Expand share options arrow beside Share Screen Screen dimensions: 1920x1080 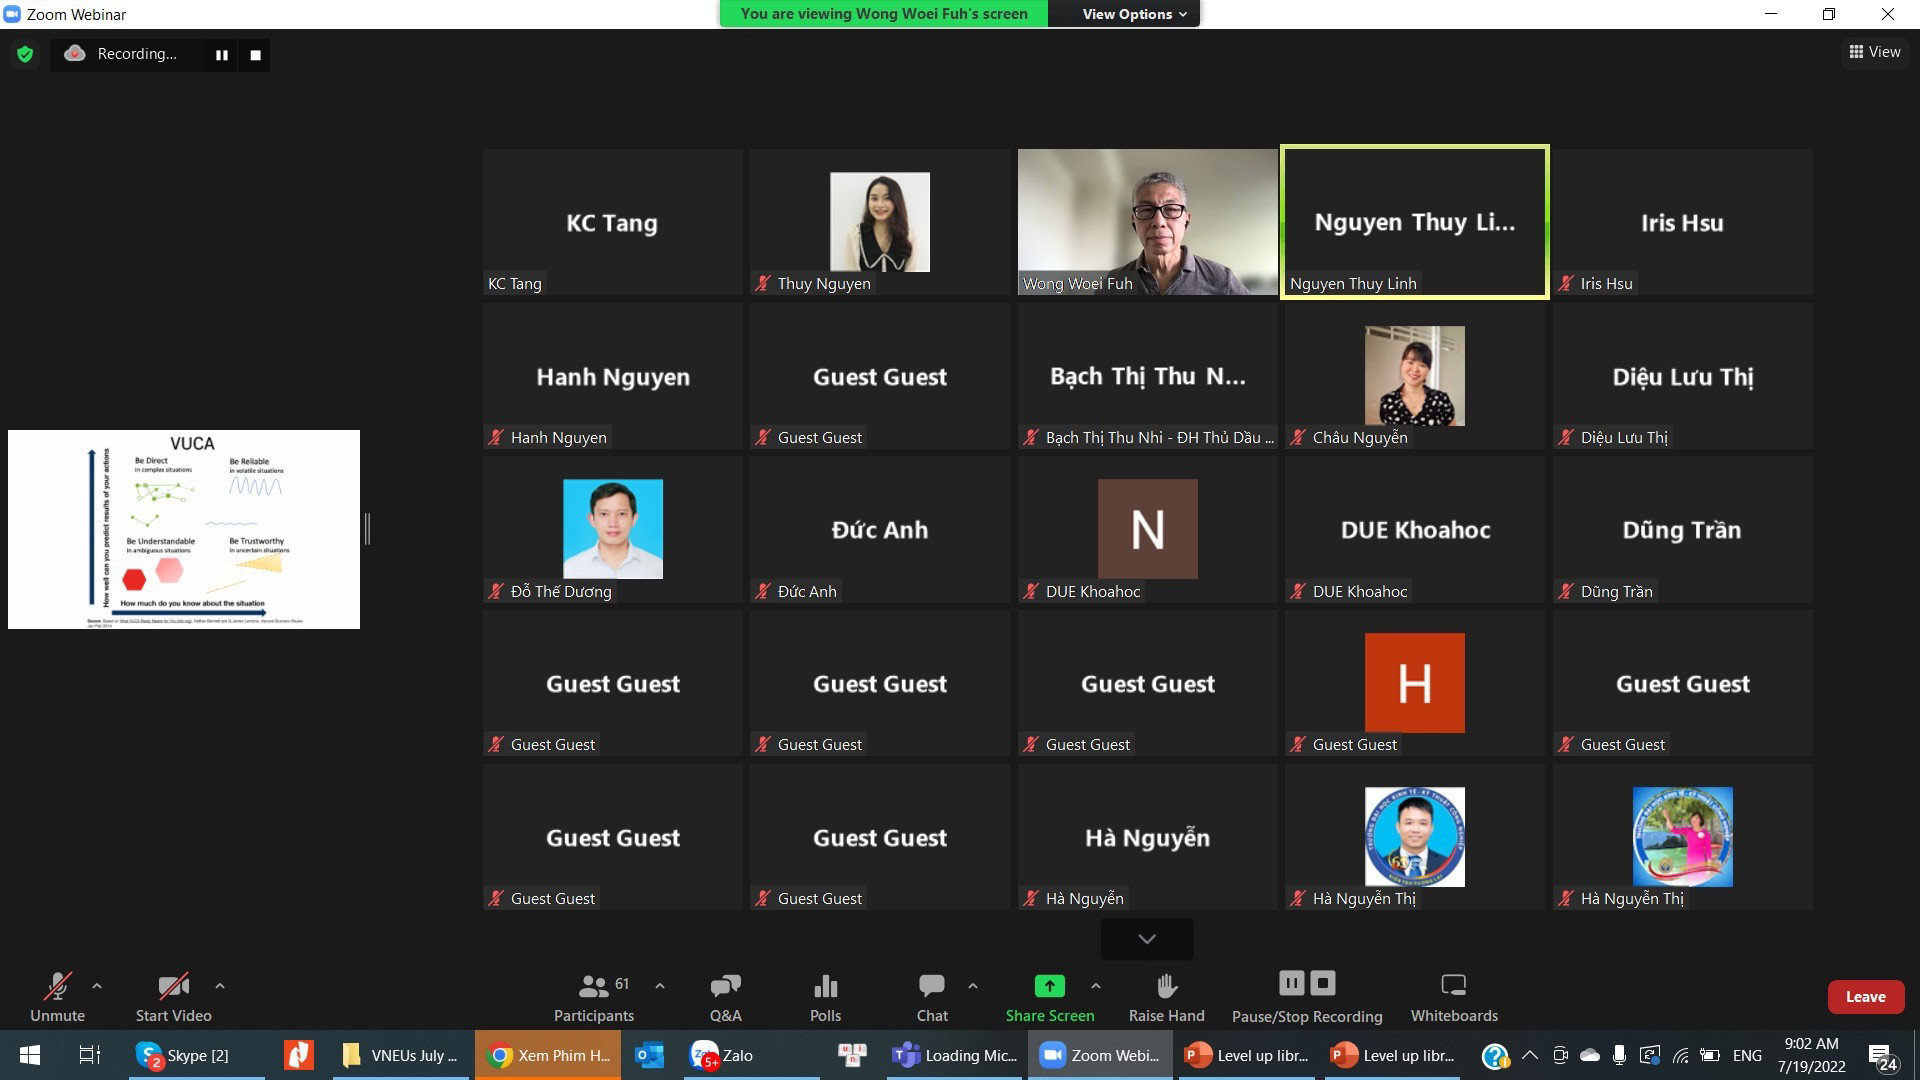[x=1096, y=986]
